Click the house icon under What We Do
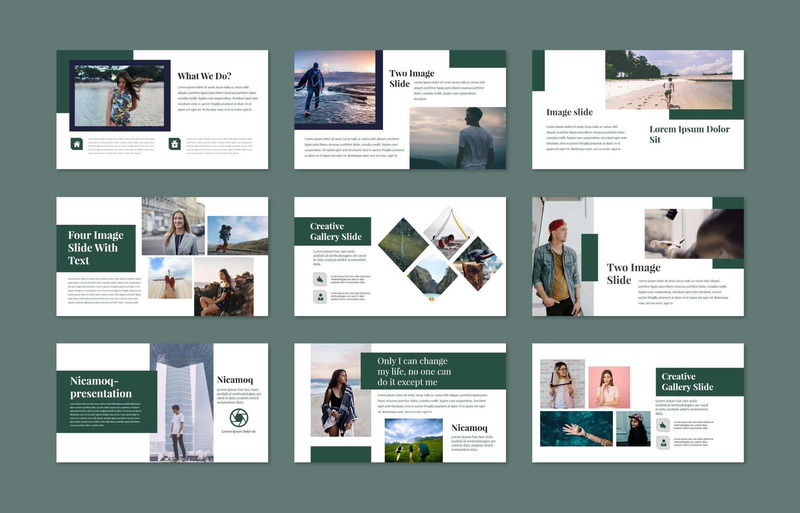Image resolution: width=800 pixels, height=513 pixels. [x=77, y=144]
